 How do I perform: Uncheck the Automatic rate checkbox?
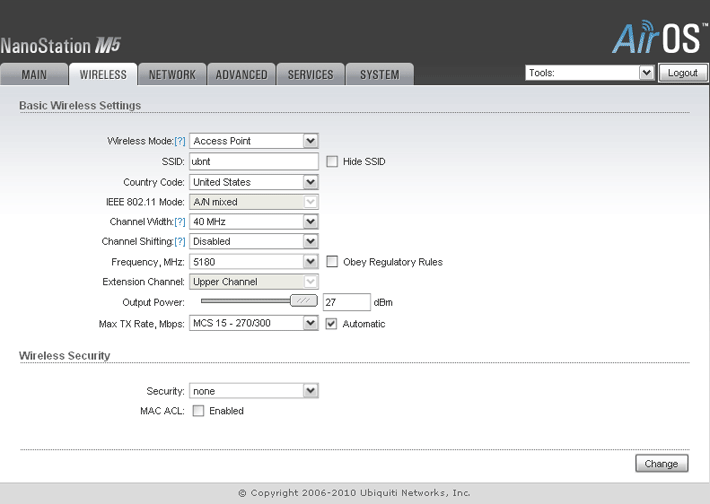pos(331,324)
